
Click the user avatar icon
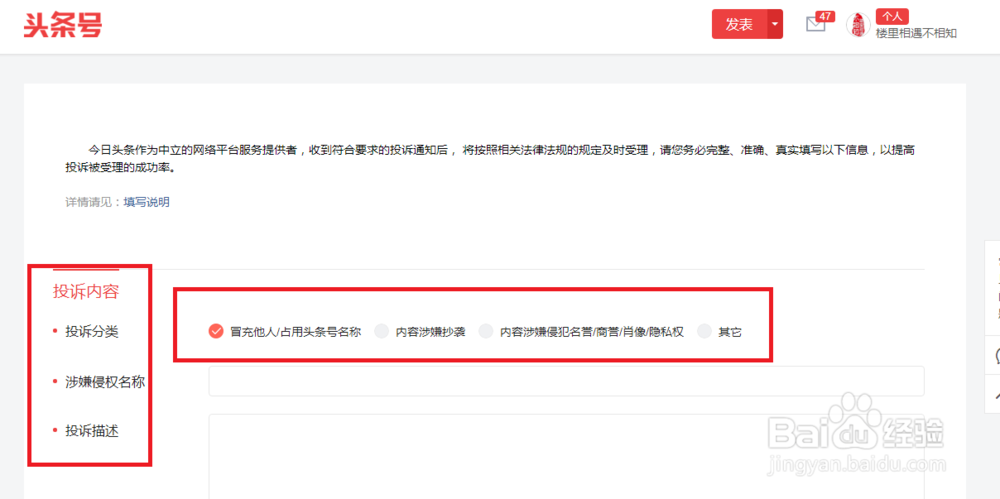(858, 25)
